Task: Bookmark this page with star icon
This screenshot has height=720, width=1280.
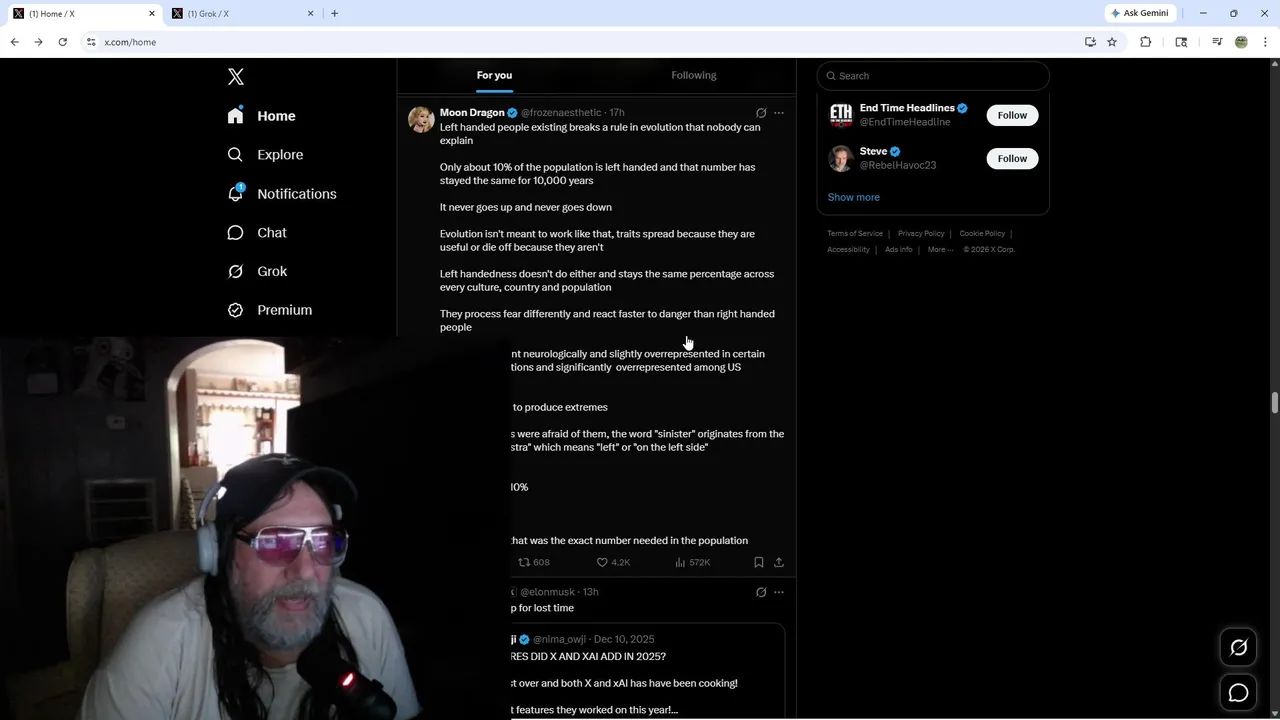Action: pyautogui.click(x=1112, y=42)
